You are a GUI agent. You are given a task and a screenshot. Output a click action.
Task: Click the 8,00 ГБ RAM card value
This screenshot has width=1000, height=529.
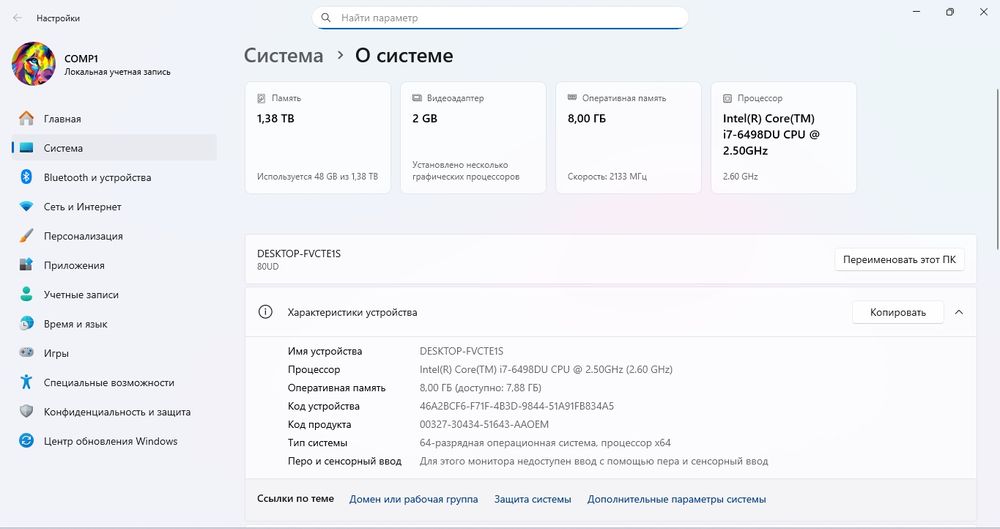(587, 119)
